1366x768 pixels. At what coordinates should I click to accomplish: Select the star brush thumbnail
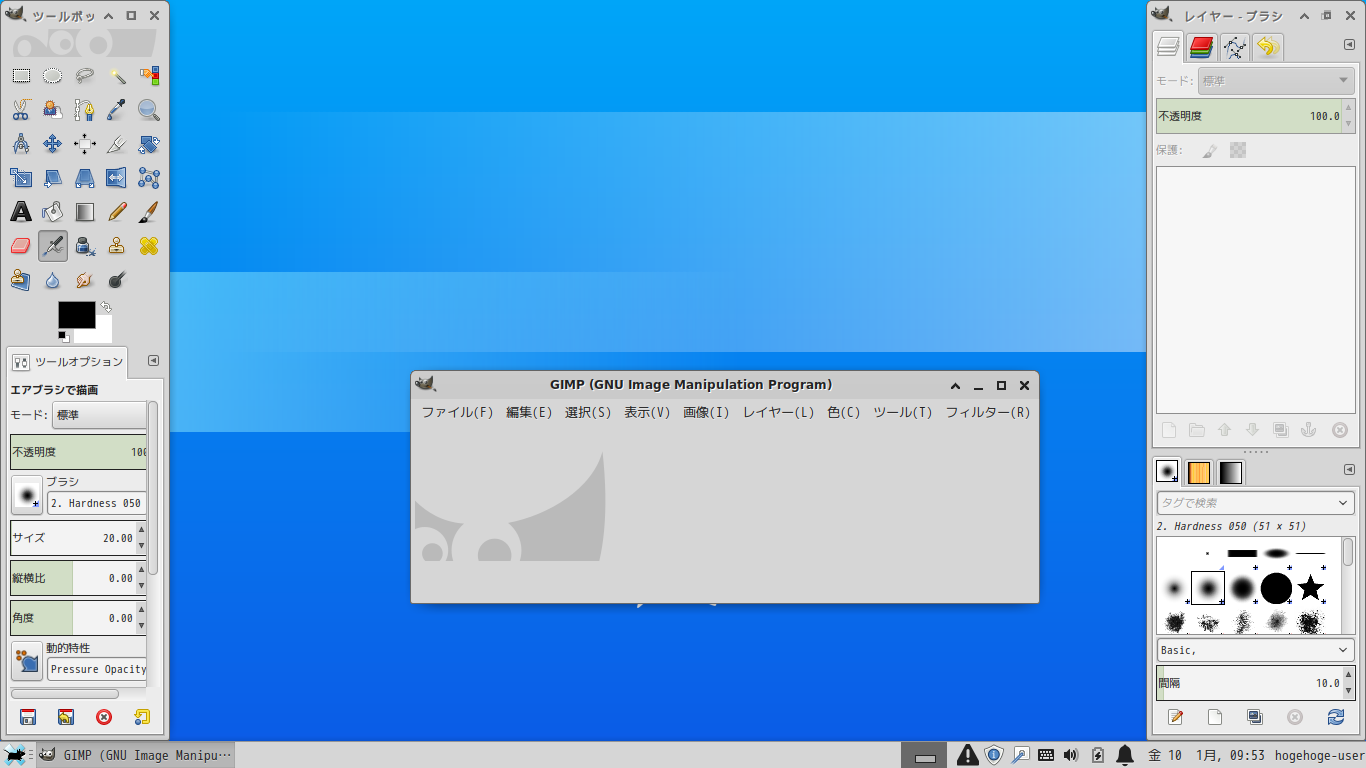click(x=1310, y=588)
